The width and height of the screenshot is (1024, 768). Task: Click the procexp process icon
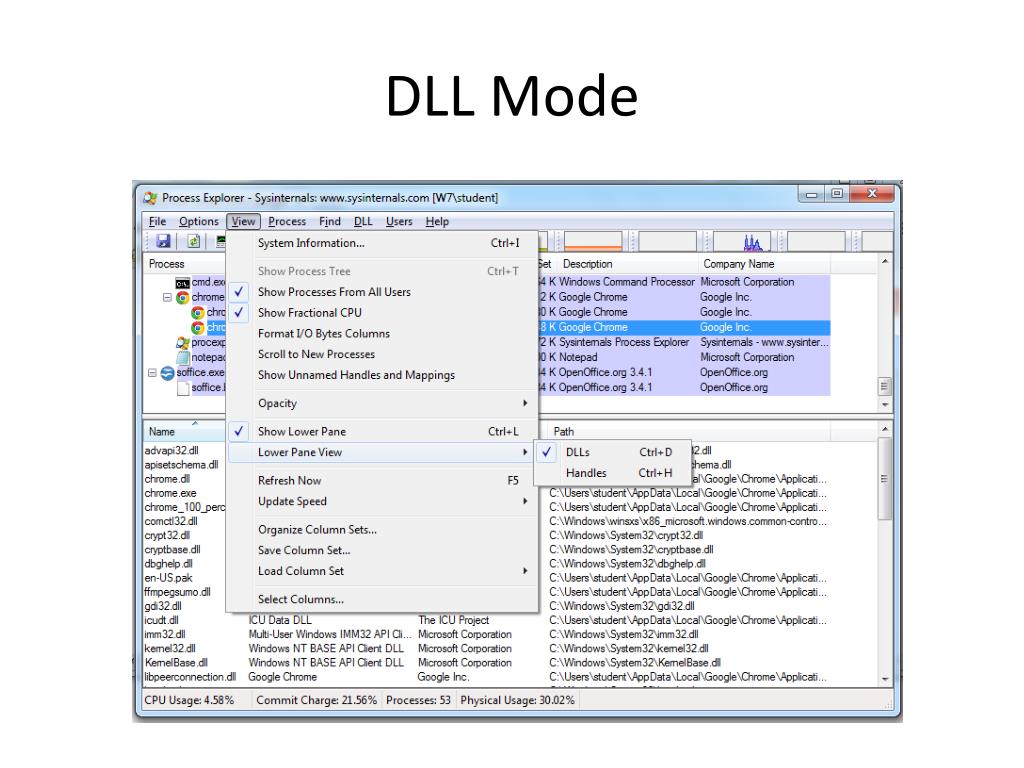point(182,342)
